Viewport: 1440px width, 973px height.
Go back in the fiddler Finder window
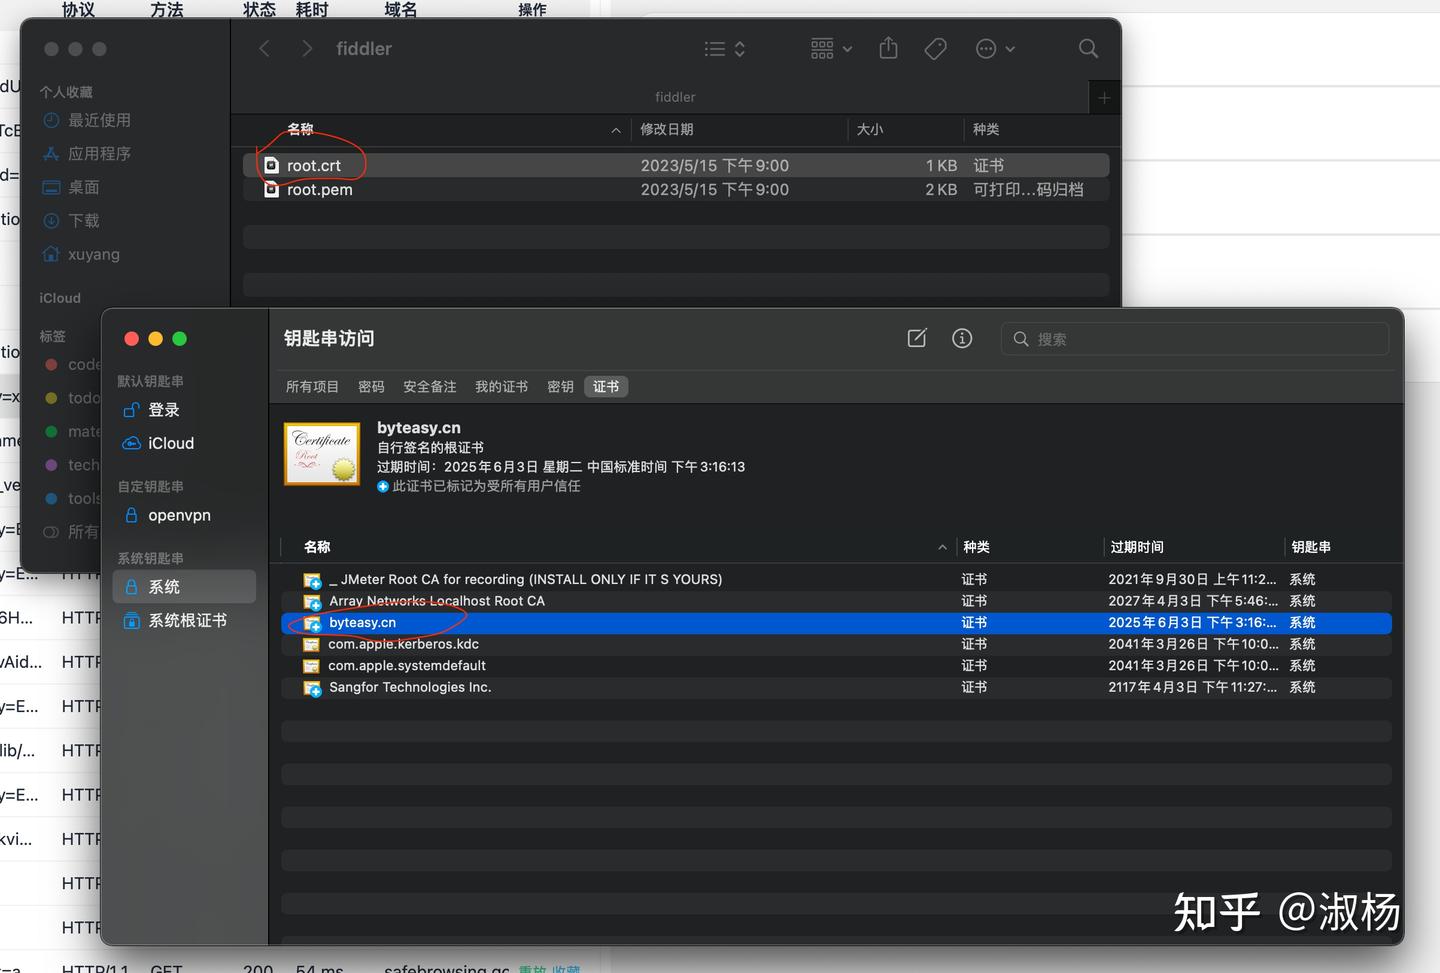click(x=264, y=48)
